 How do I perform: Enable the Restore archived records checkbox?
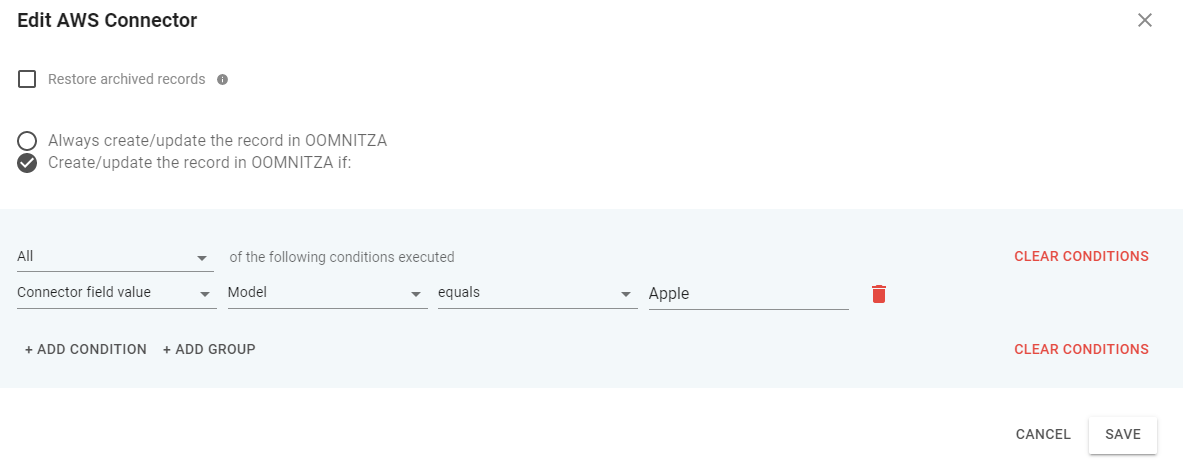point(28,79)
